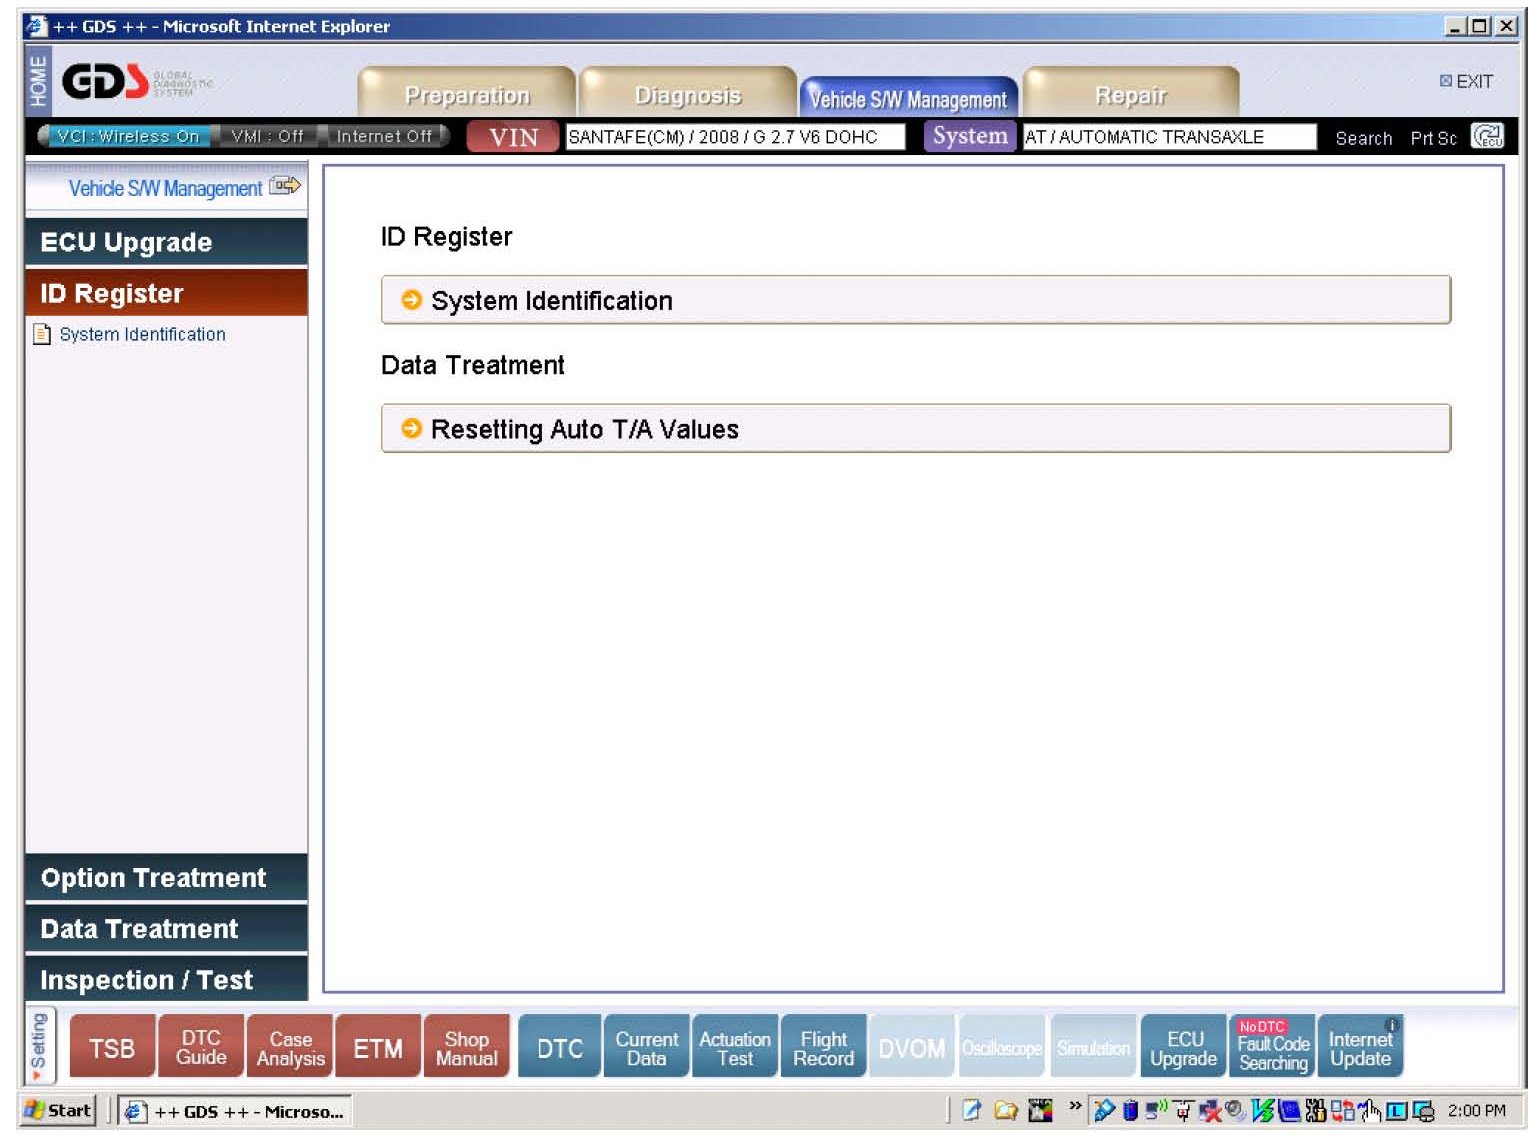Click Resetting Auto T/A Values button

pyautogui.click(x=915, y=429)
